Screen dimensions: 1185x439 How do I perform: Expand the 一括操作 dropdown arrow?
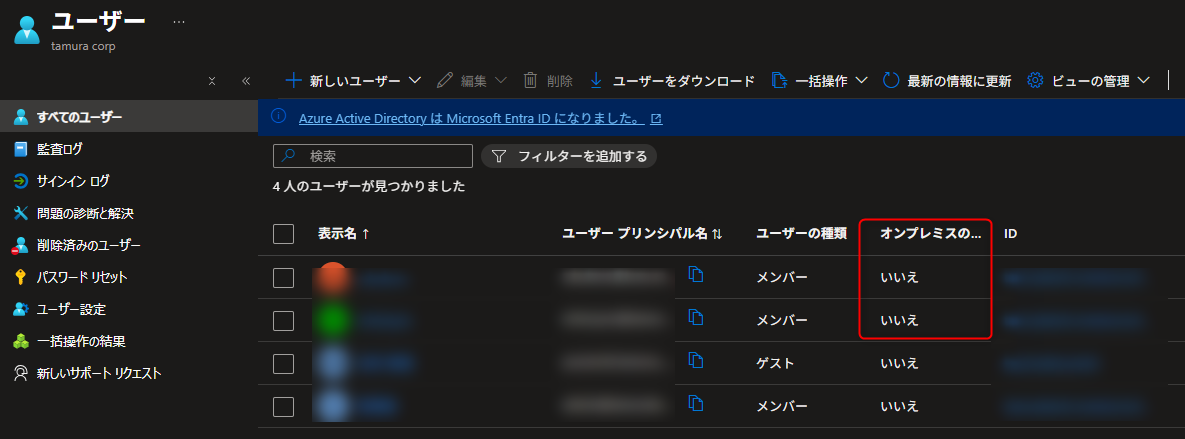[861, 80]
